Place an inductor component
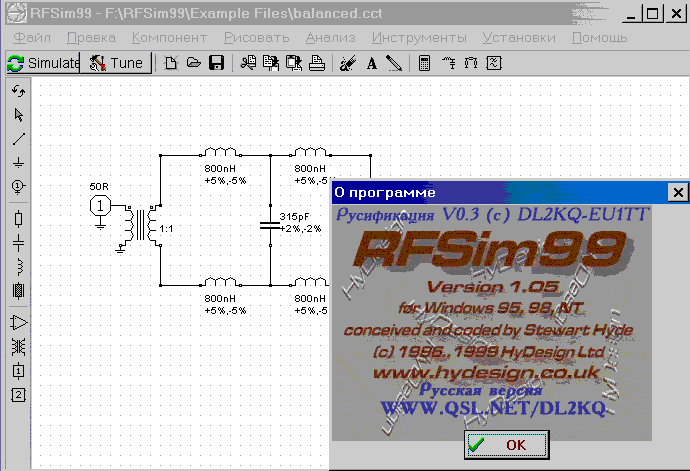This screenshot has width=690, height=471. click(18, 267)
